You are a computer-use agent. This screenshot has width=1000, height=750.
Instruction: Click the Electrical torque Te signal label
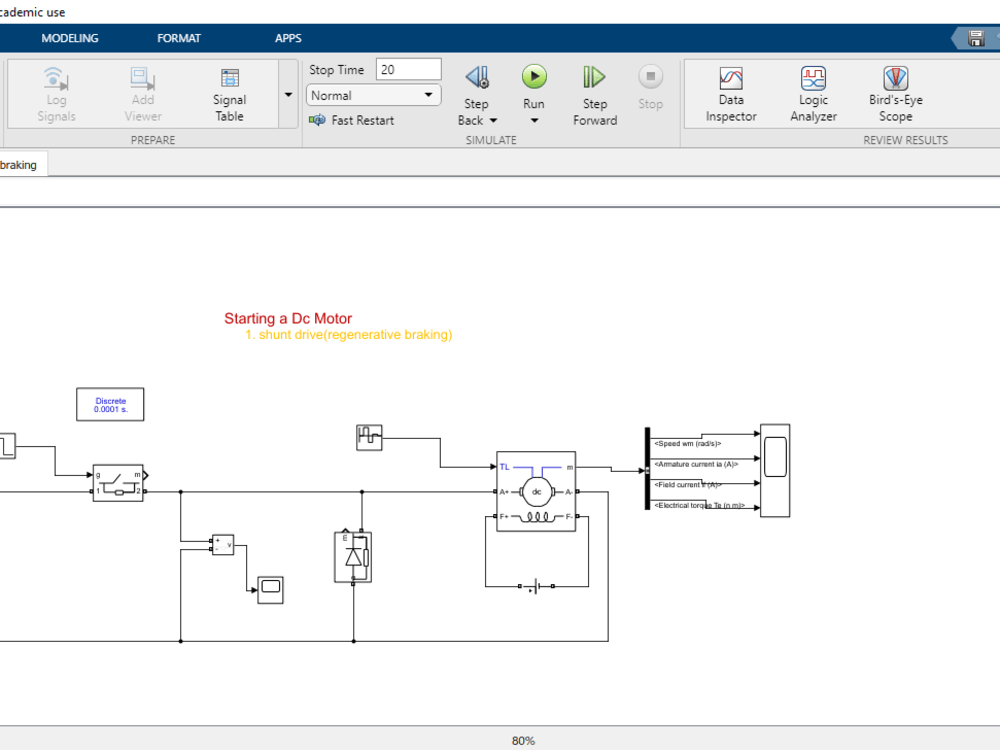pyautogui.click(x=699, y=505)
